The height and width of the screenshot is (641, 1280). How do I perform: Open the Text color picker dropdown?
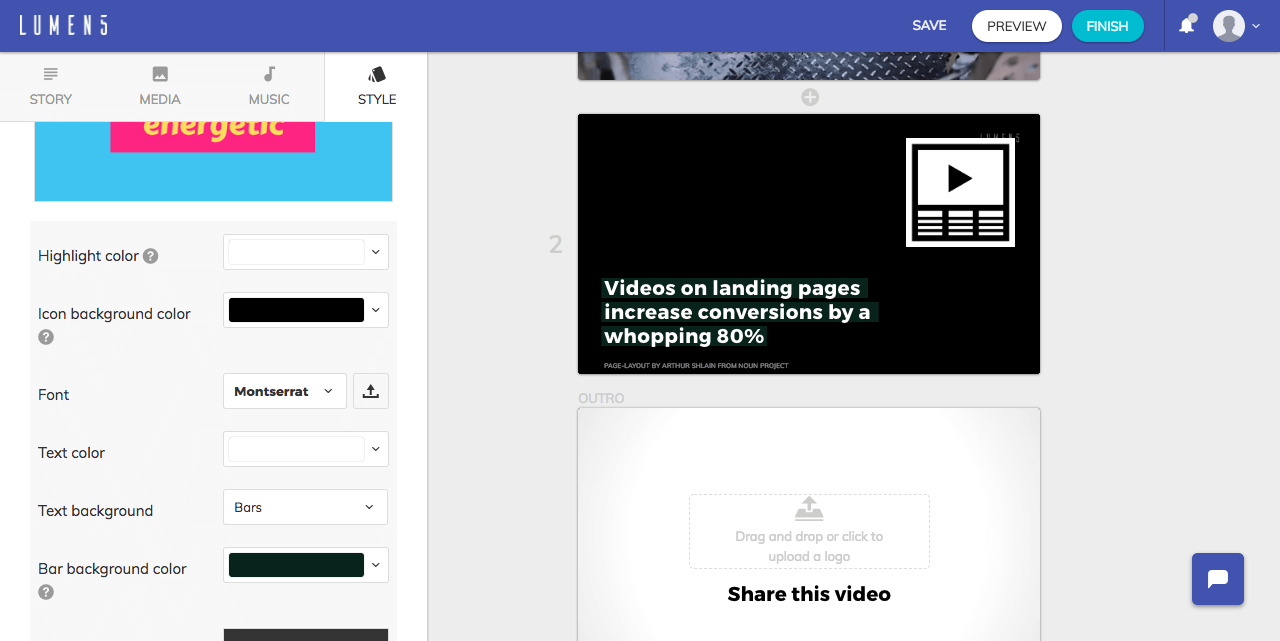[306, 449]
